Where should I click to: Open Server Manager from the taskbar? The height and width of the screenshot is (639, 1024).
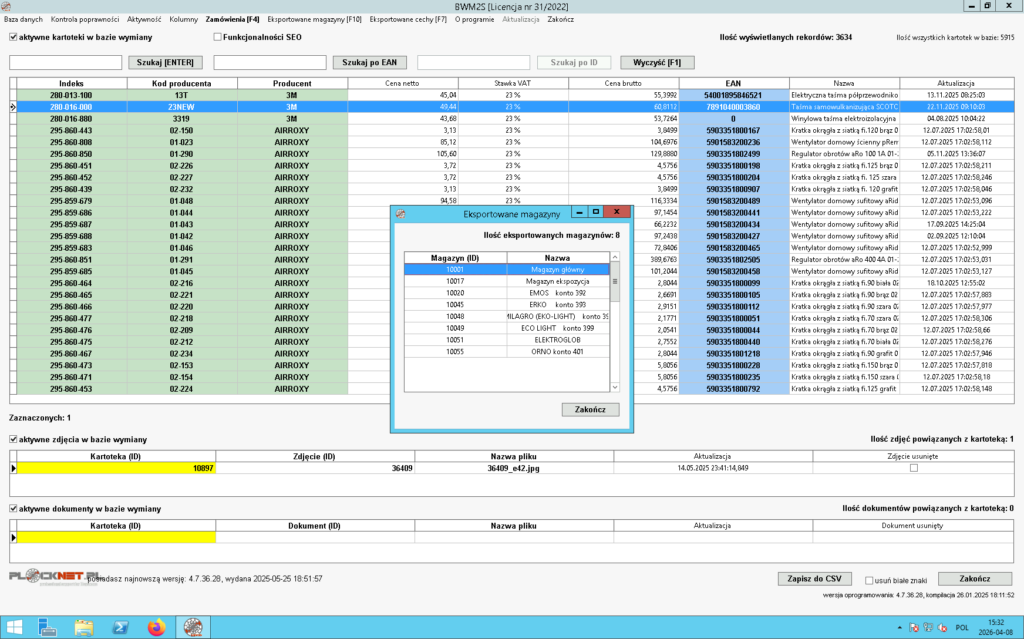(x=47, y=627)
